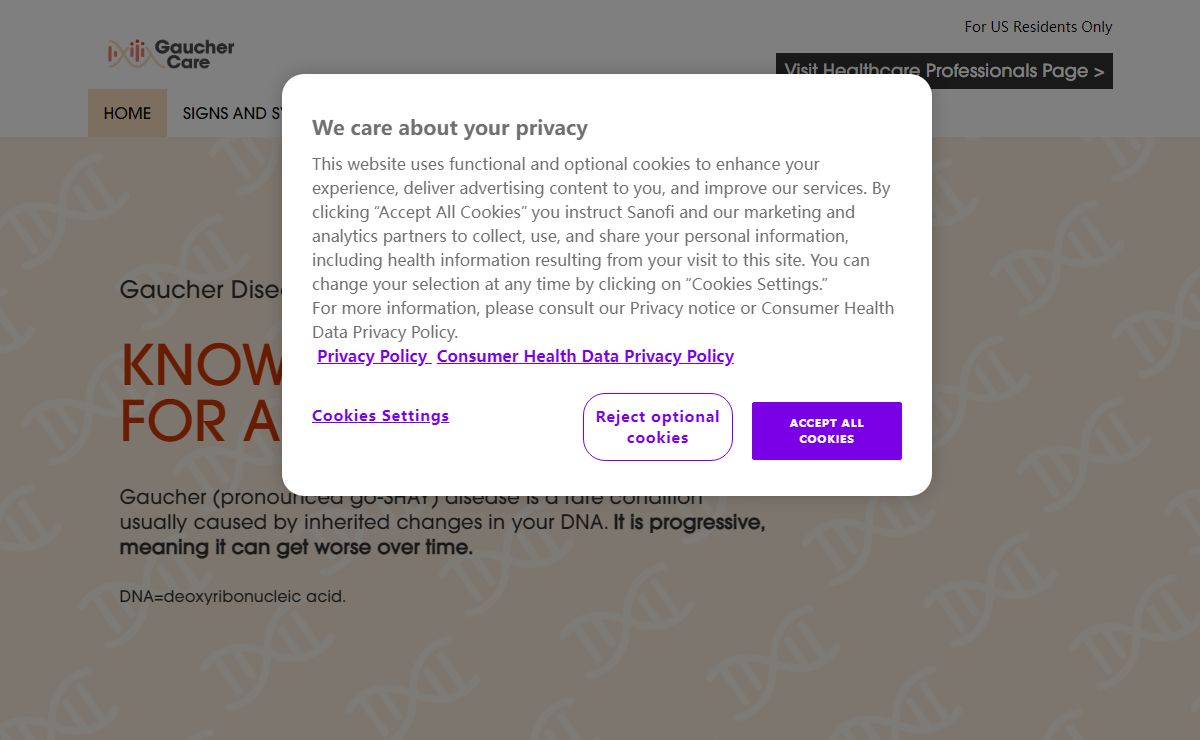Click the 'FOR A' headline line
The height and width of the screenshot is (740, 1200).
[200, 421]
